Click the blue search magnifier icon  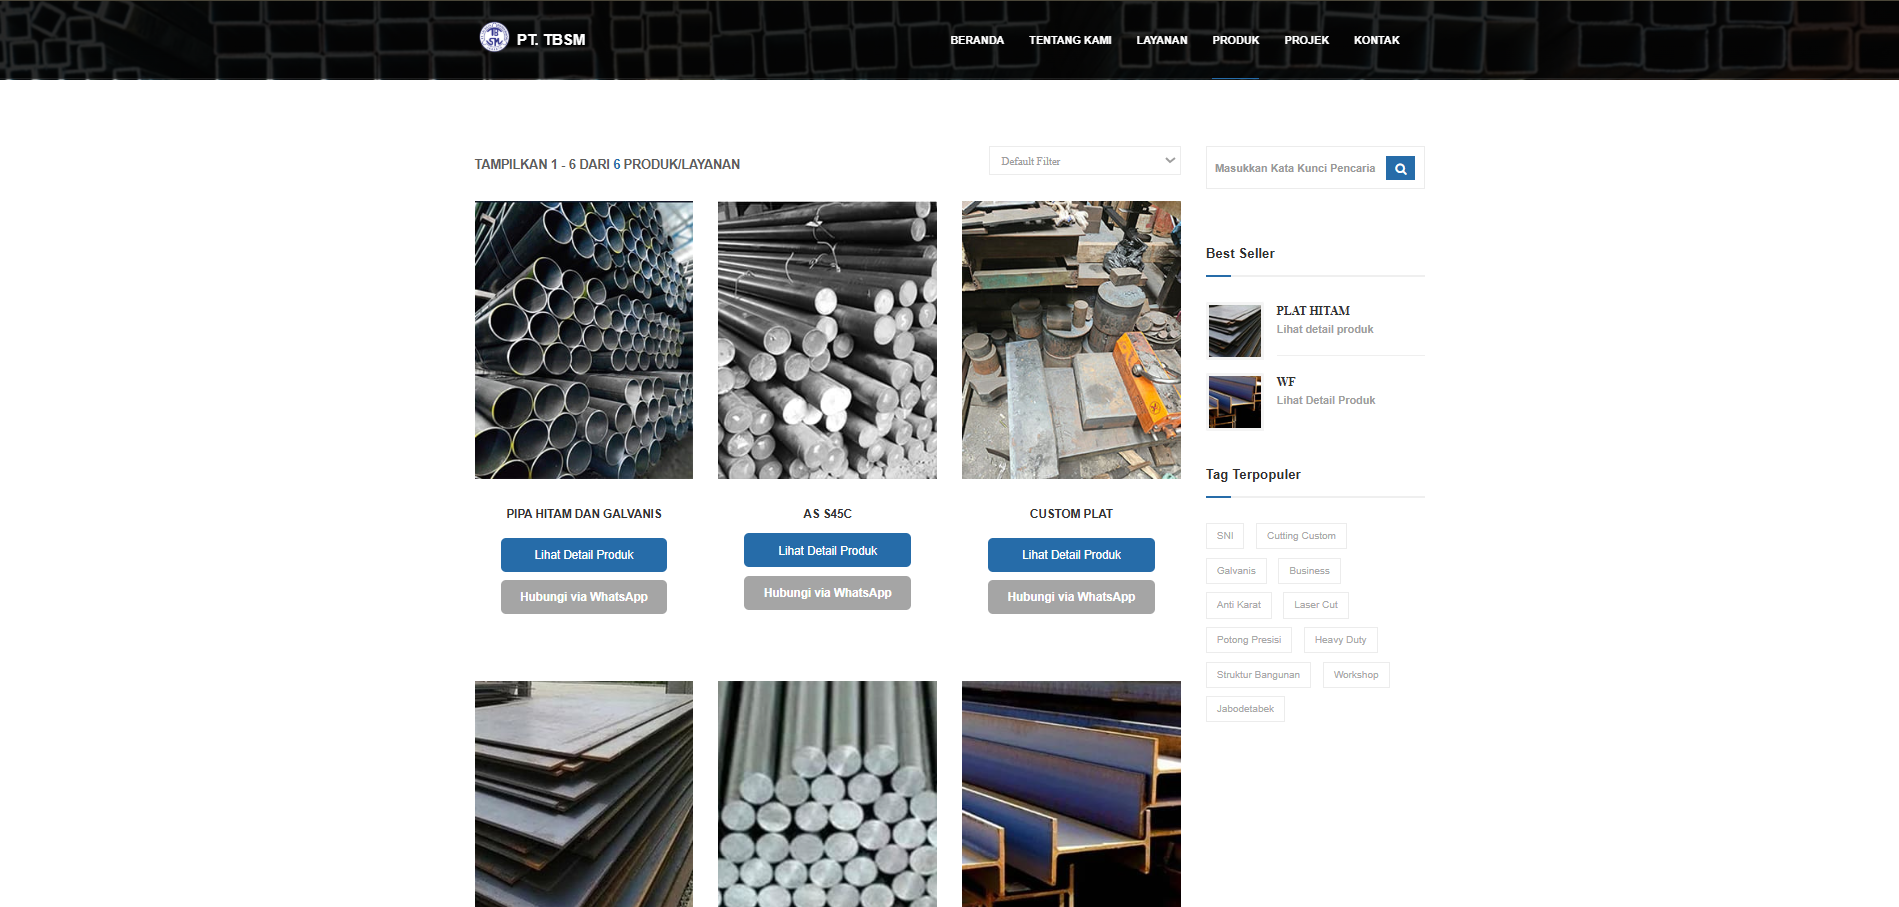pos(1400,169)
